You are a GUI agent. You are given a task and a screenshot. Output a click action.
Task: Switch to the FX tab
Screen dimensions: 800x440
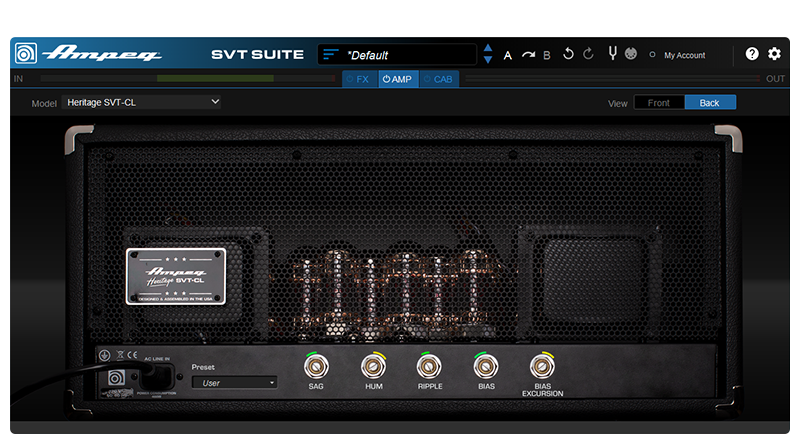[x=360, y=79]
